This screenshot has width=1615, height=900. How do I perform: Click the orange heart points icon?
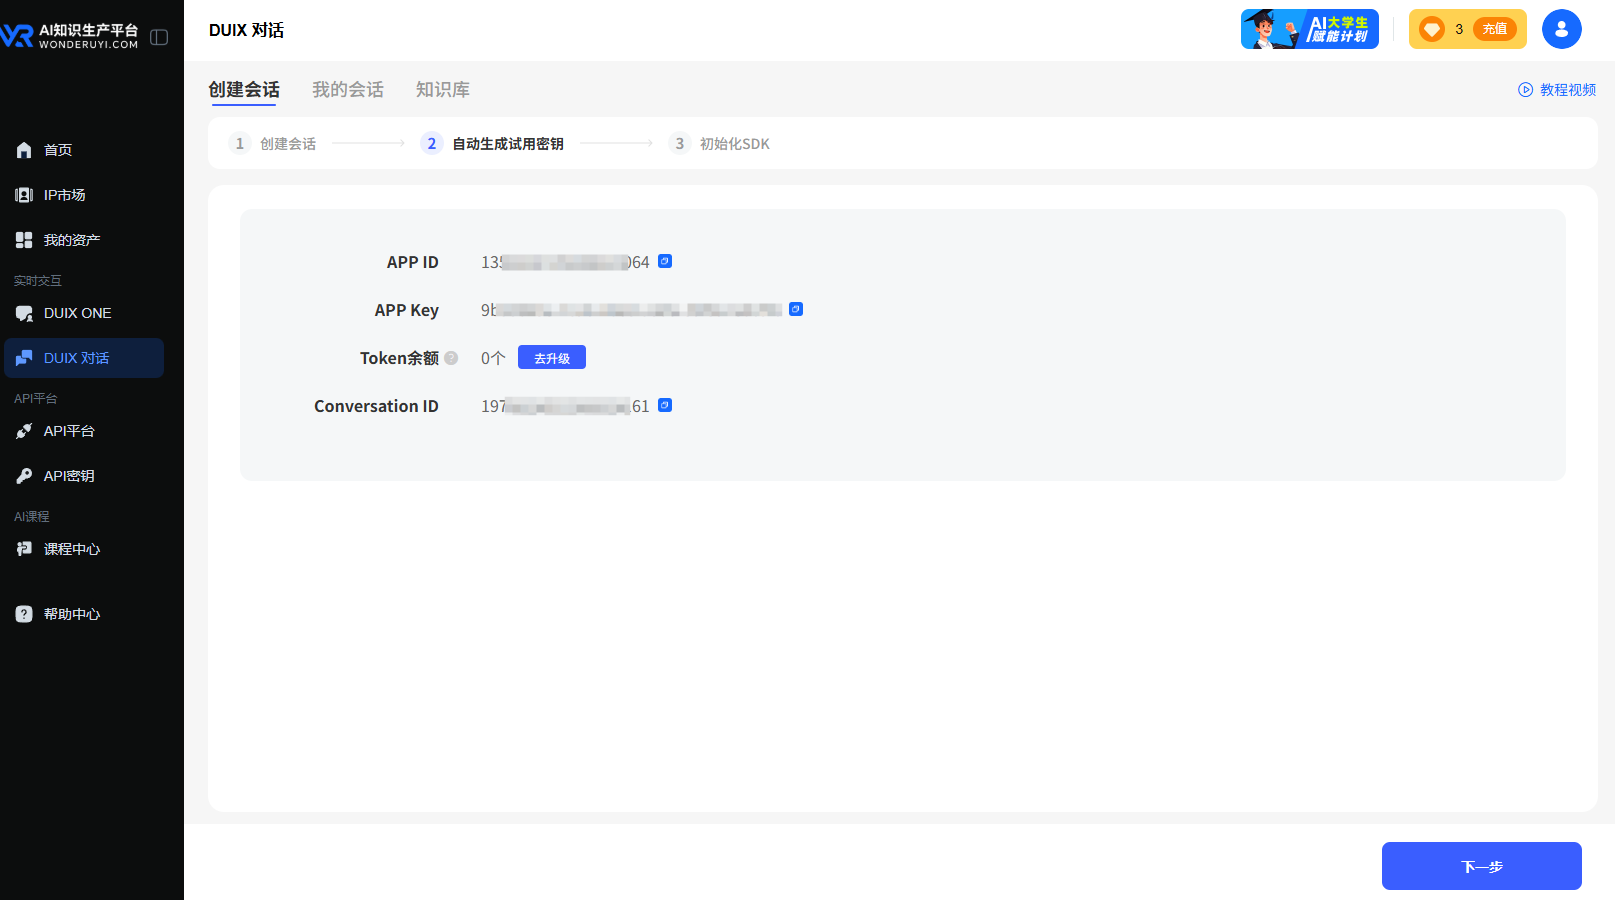coord(1432,29)
